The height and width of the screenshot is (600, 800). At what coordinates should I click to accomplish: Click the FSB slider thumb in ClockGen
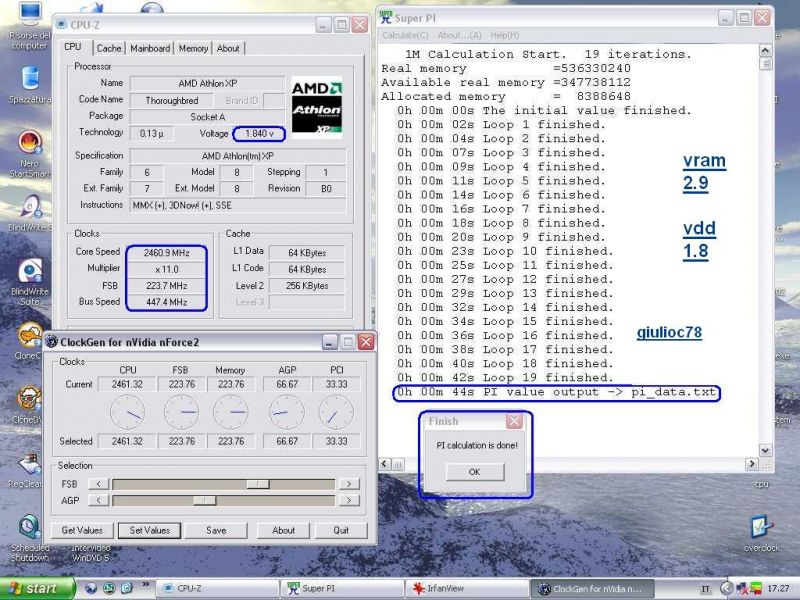tap(258, 484)
